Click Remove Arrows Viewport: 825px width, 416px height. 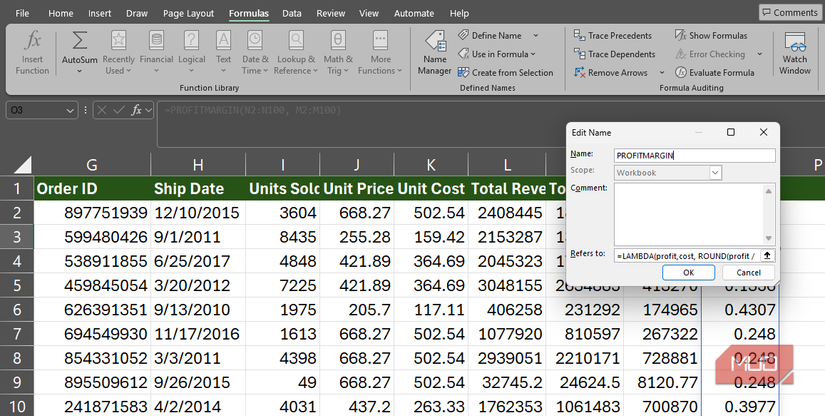point(611,73)
